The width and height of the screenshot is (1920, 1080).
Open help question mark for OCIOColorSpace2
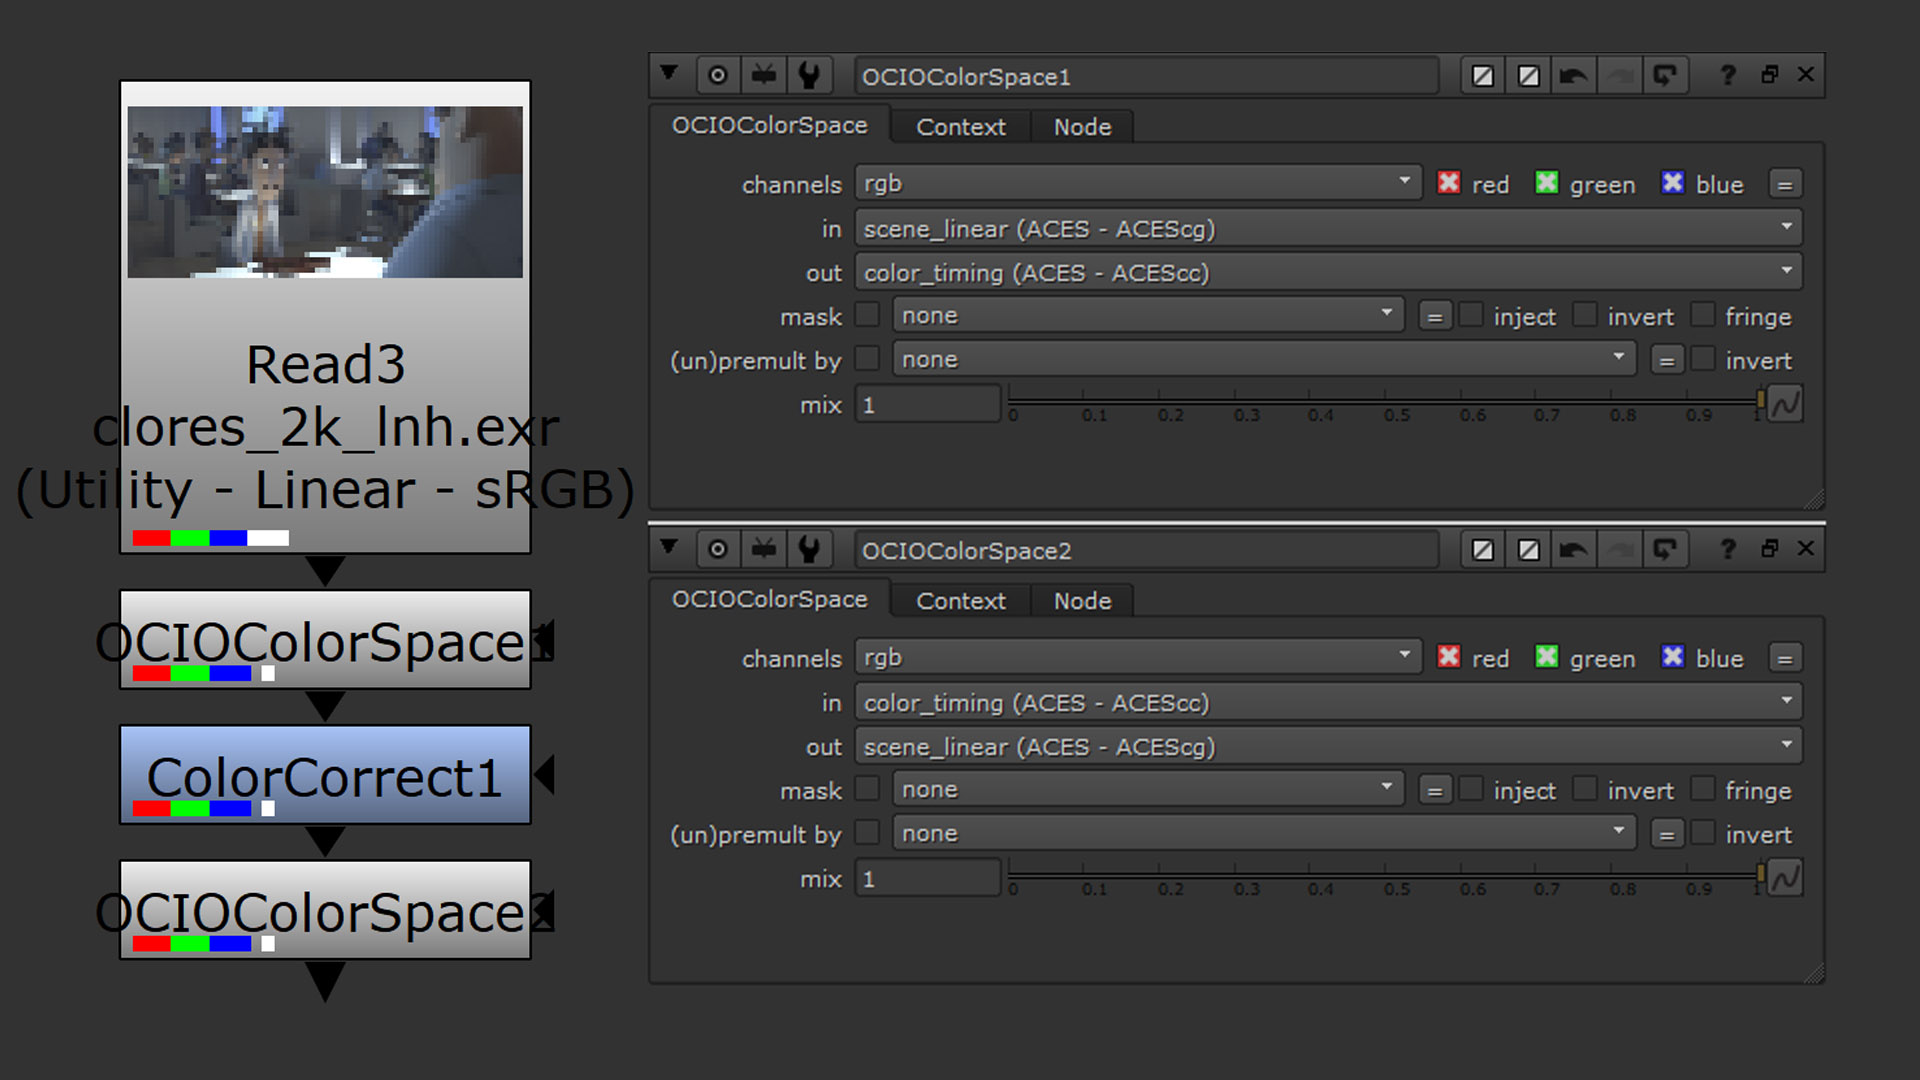(1727, 549)
